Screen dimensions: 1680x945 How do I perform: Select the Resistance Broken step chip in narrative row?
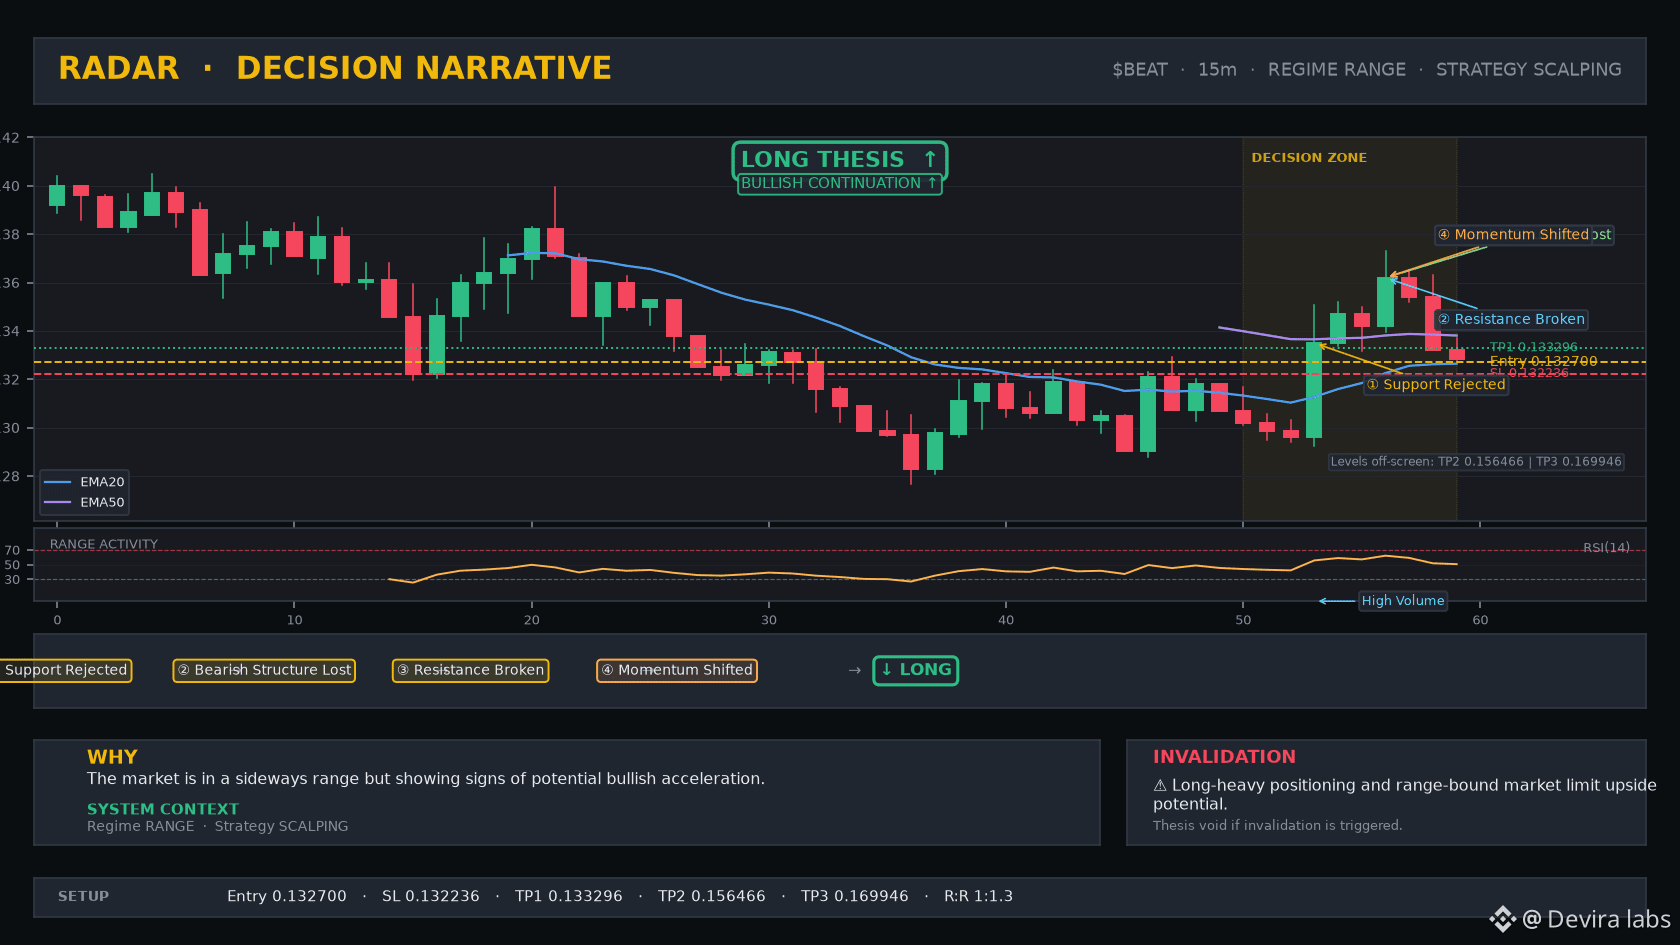470,670
